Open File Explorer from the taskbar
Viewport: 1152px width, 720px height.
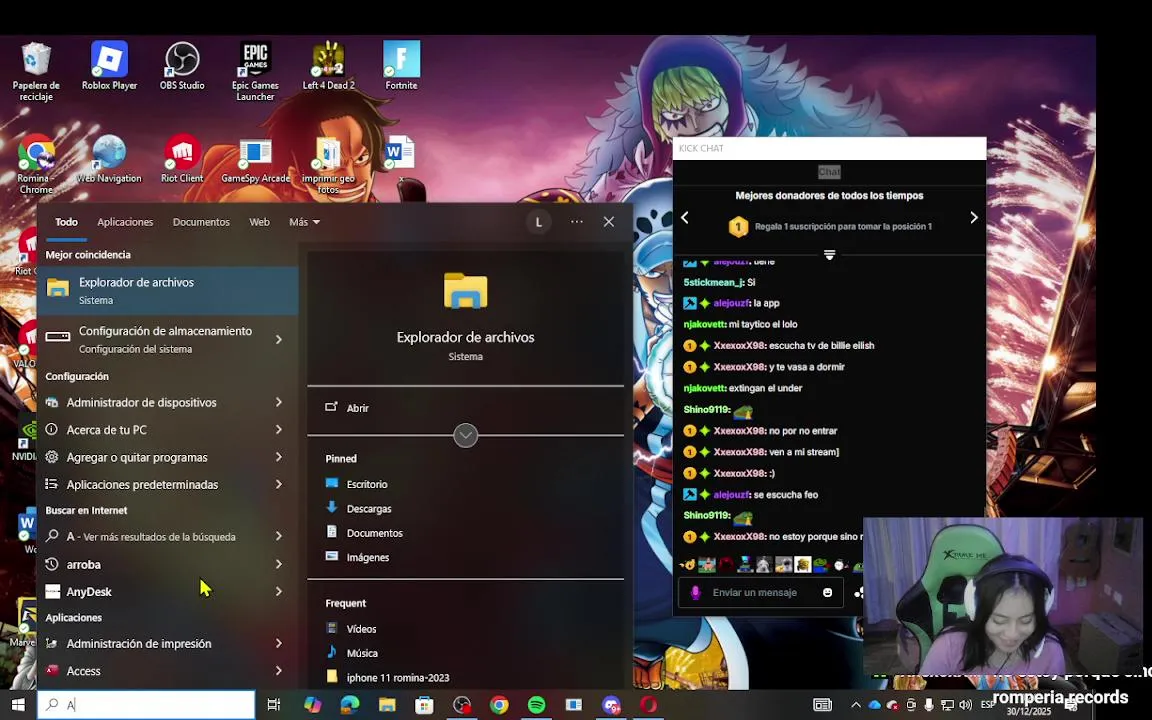point(387,705)
